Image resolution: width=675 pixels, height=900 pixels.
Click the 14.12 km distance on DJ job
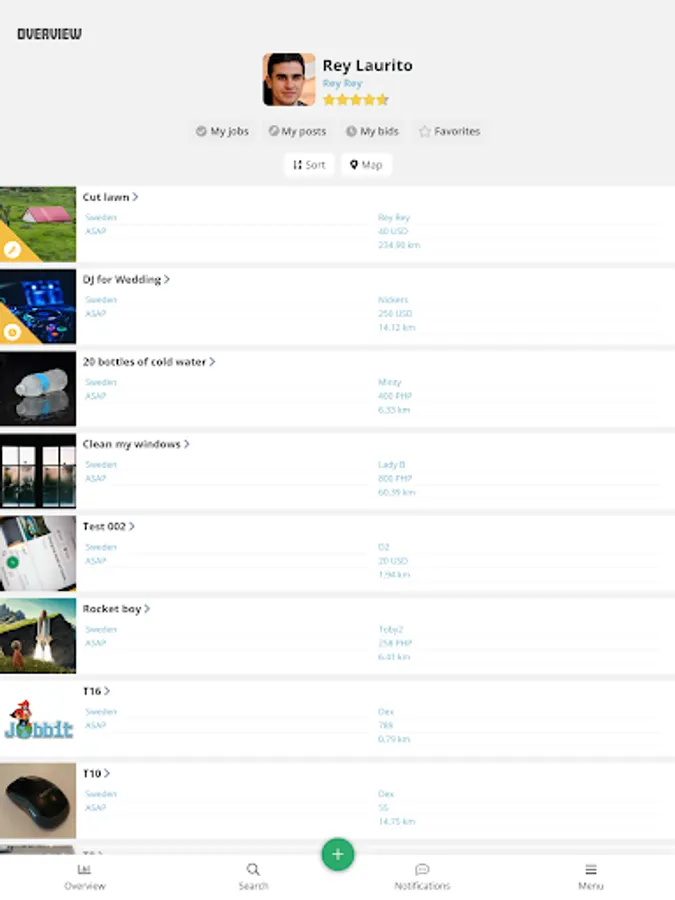click(397, 327)
